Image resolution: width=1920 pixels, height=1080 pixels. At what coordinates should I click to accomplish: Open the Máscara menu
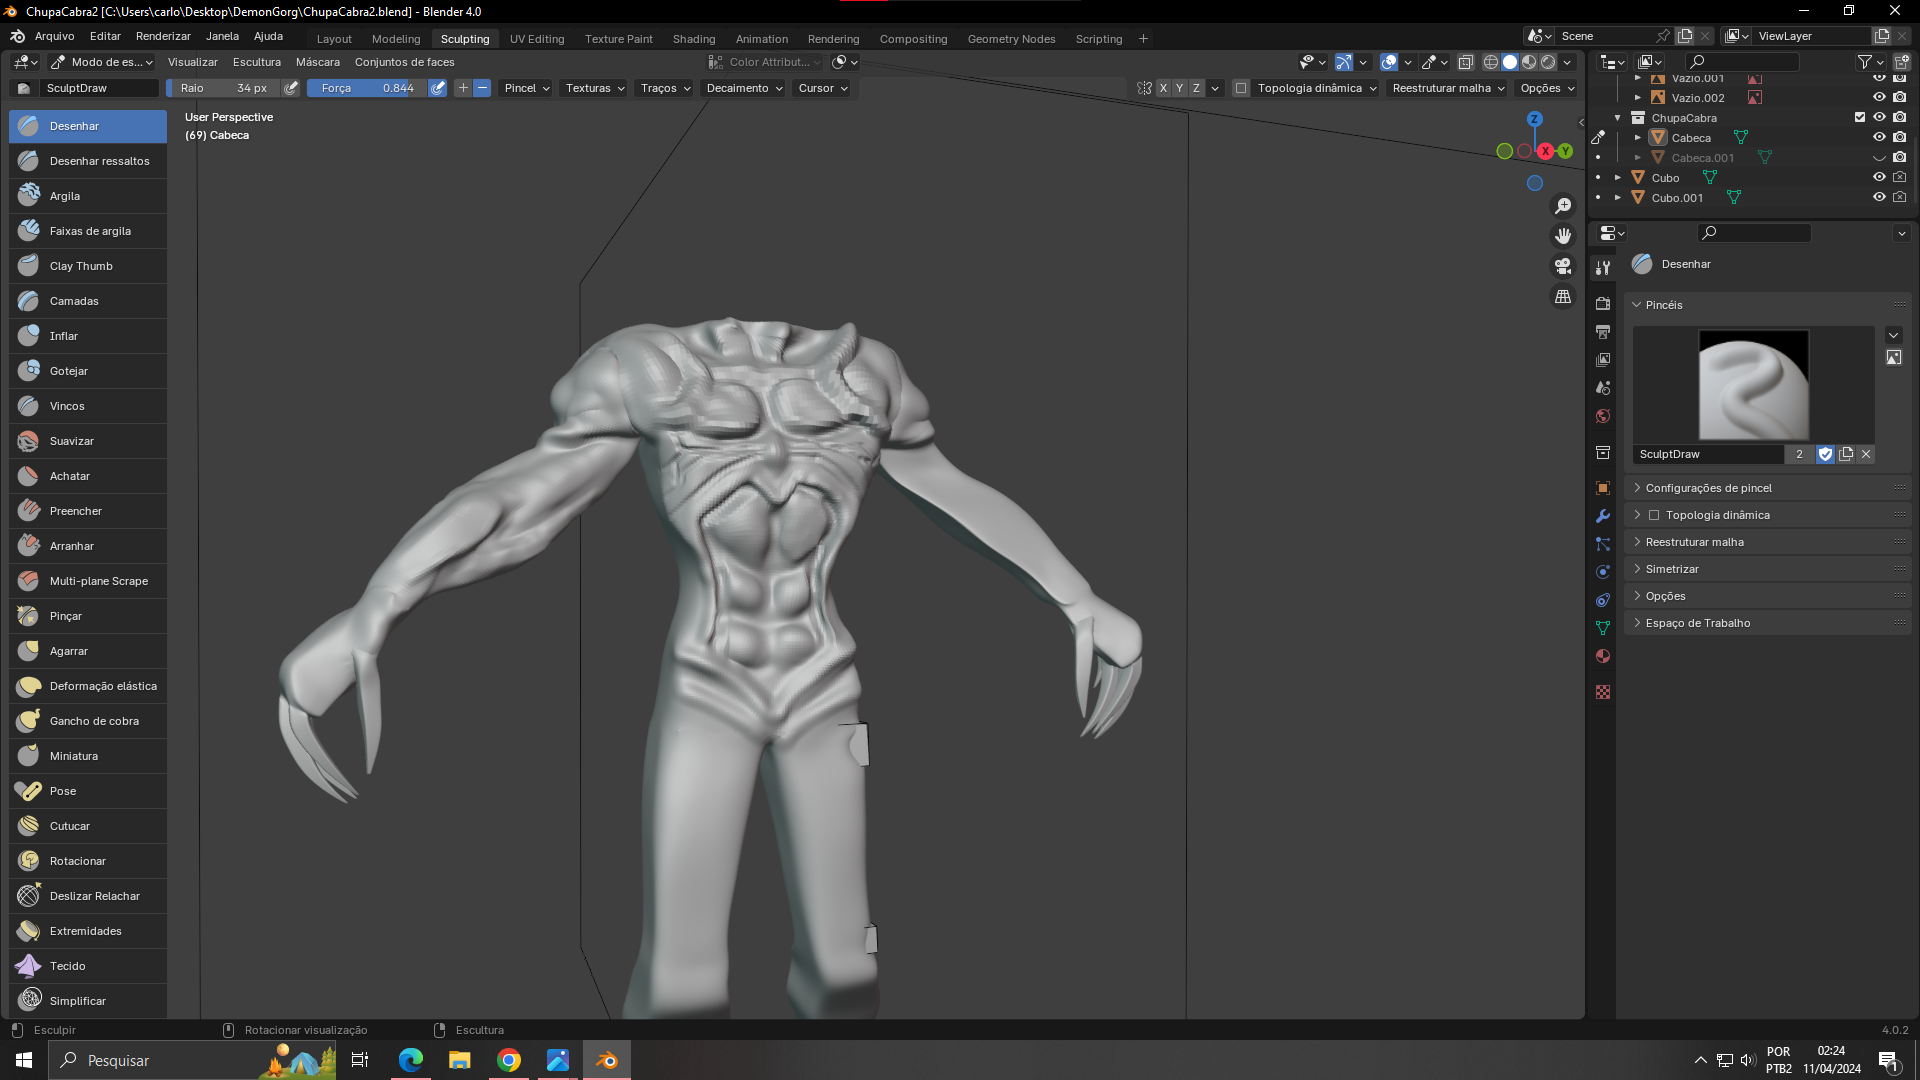pyautogui.click(x=317, y=62)
